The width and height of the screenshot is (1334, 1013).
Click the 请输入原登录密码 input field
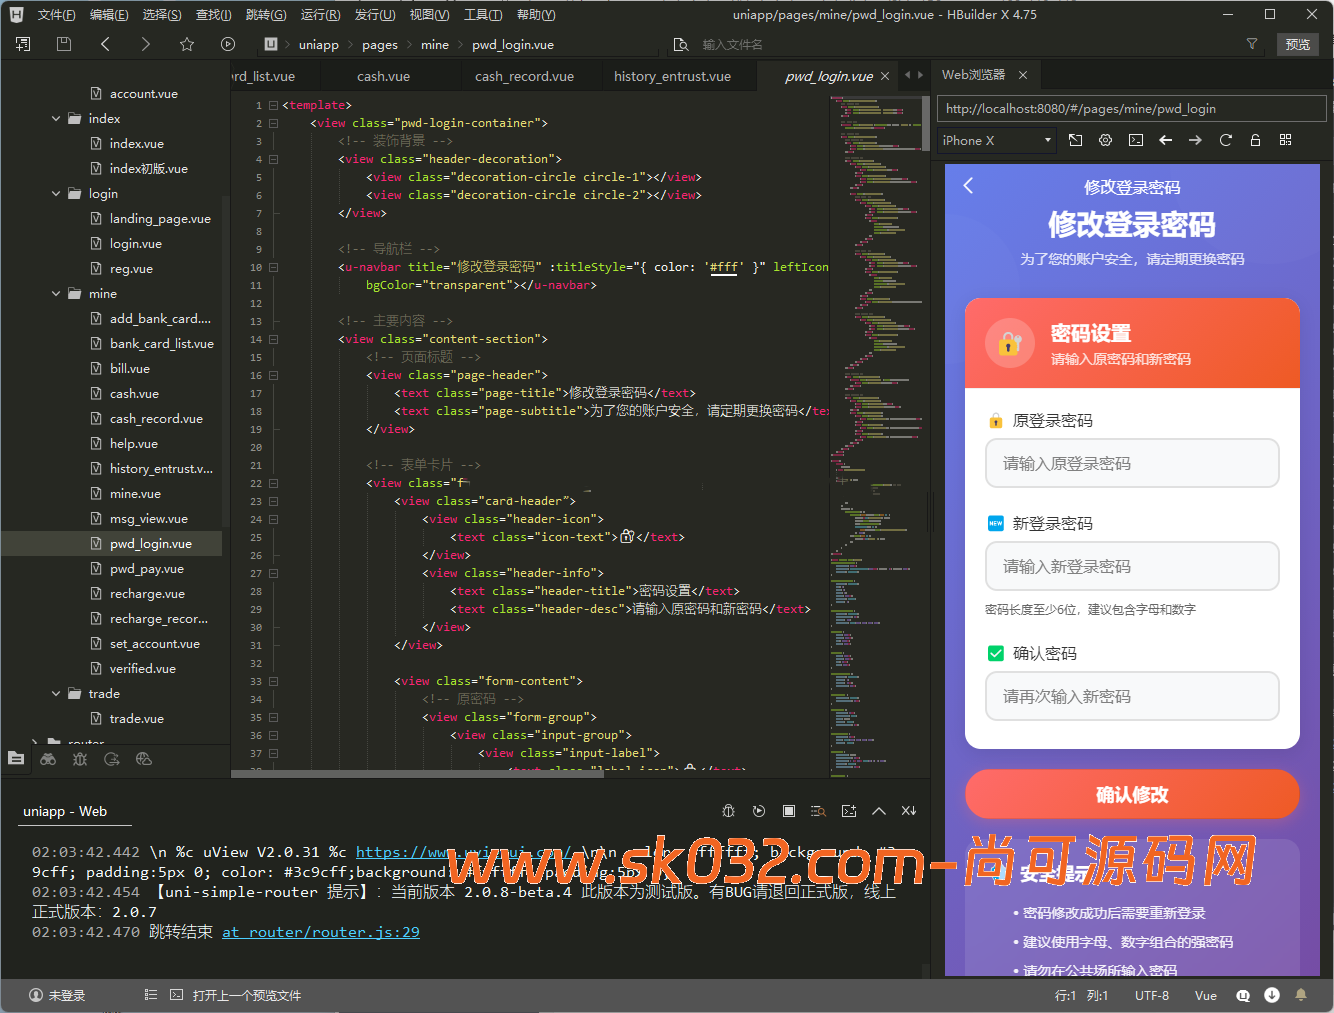coord(1131,464)
